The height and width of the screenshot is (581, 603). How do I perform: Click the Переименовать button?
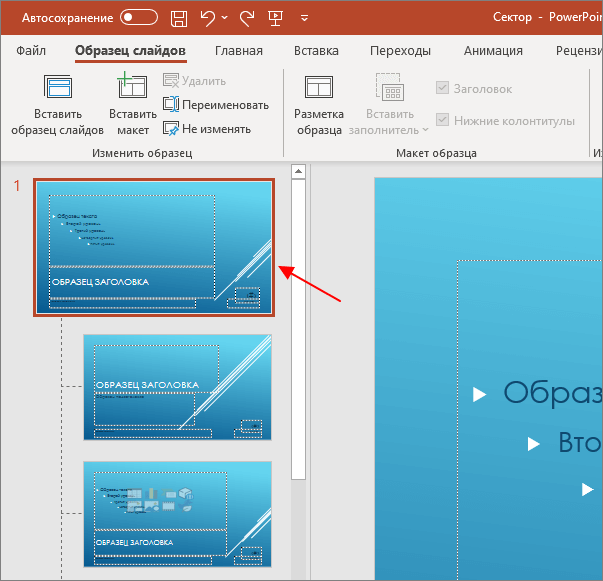coord(216,105)
